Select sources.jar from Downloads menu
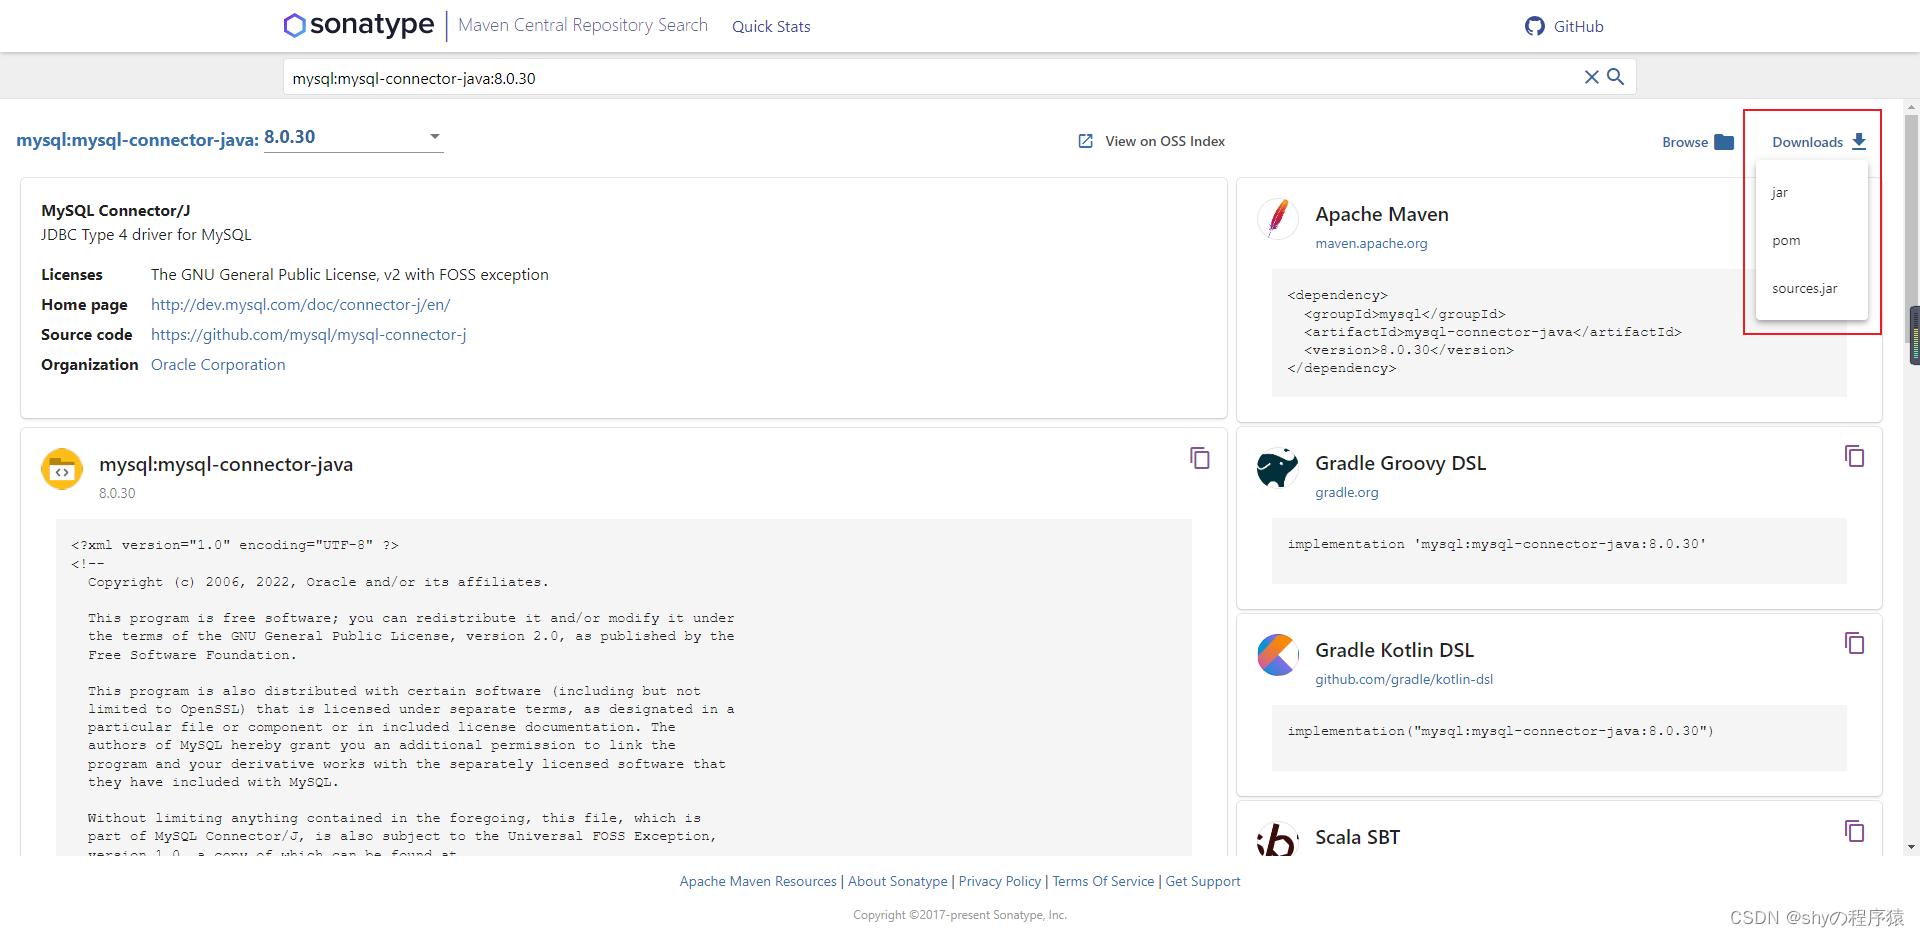Viewport: 1920px width, 937px height. click(1811, 288)
